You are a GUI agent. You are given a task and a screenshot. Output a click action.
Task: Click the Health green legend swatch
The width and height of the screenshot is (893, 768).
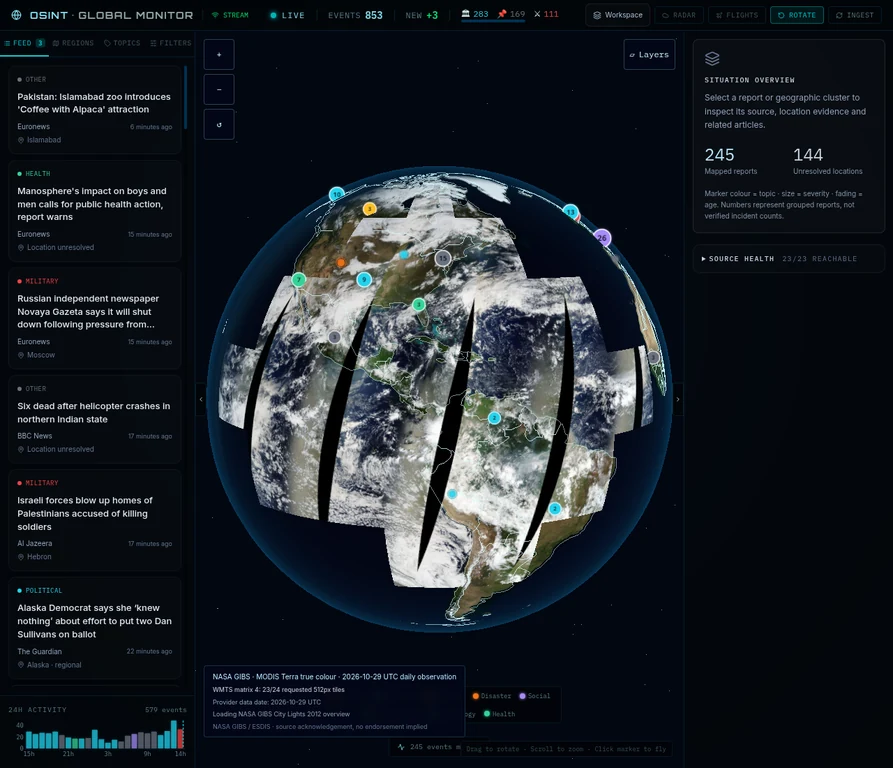pyautogui.click(x=487, y=714)
